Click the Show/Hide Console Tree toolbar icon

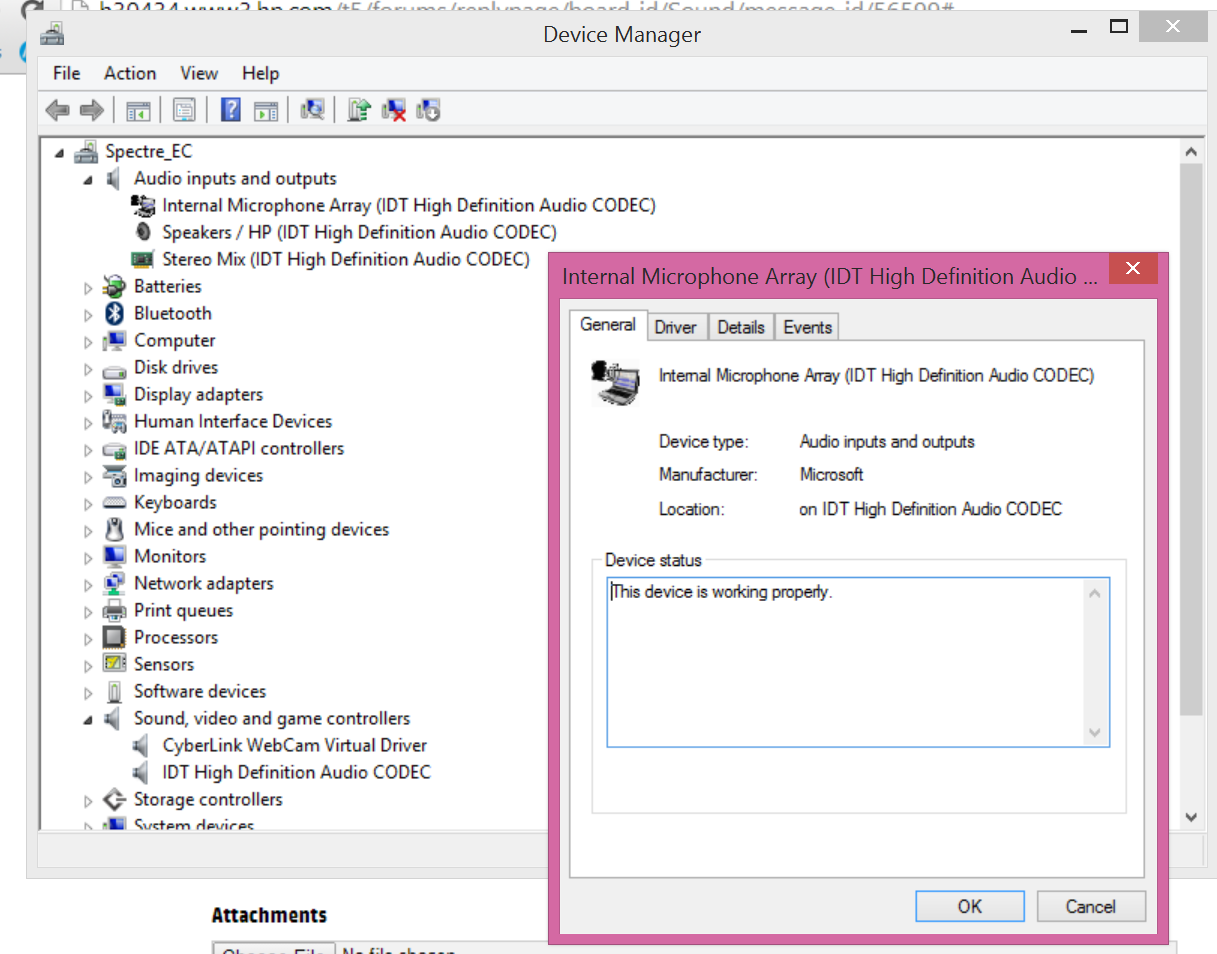tap(138, 110)
